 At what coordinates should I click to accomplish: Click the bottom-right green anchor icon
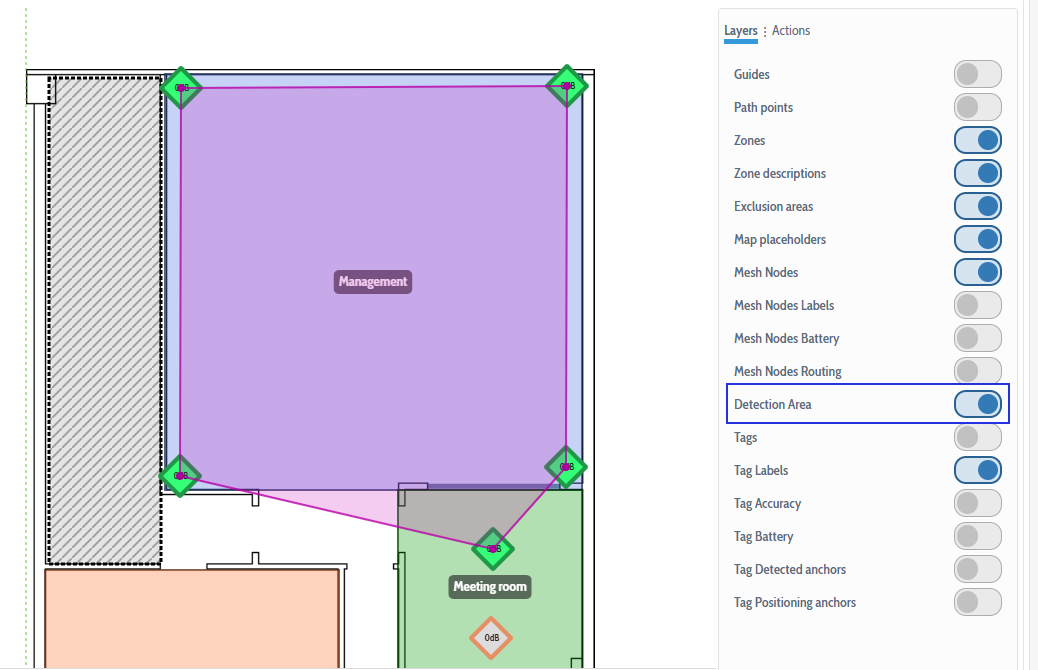[565, 467]
